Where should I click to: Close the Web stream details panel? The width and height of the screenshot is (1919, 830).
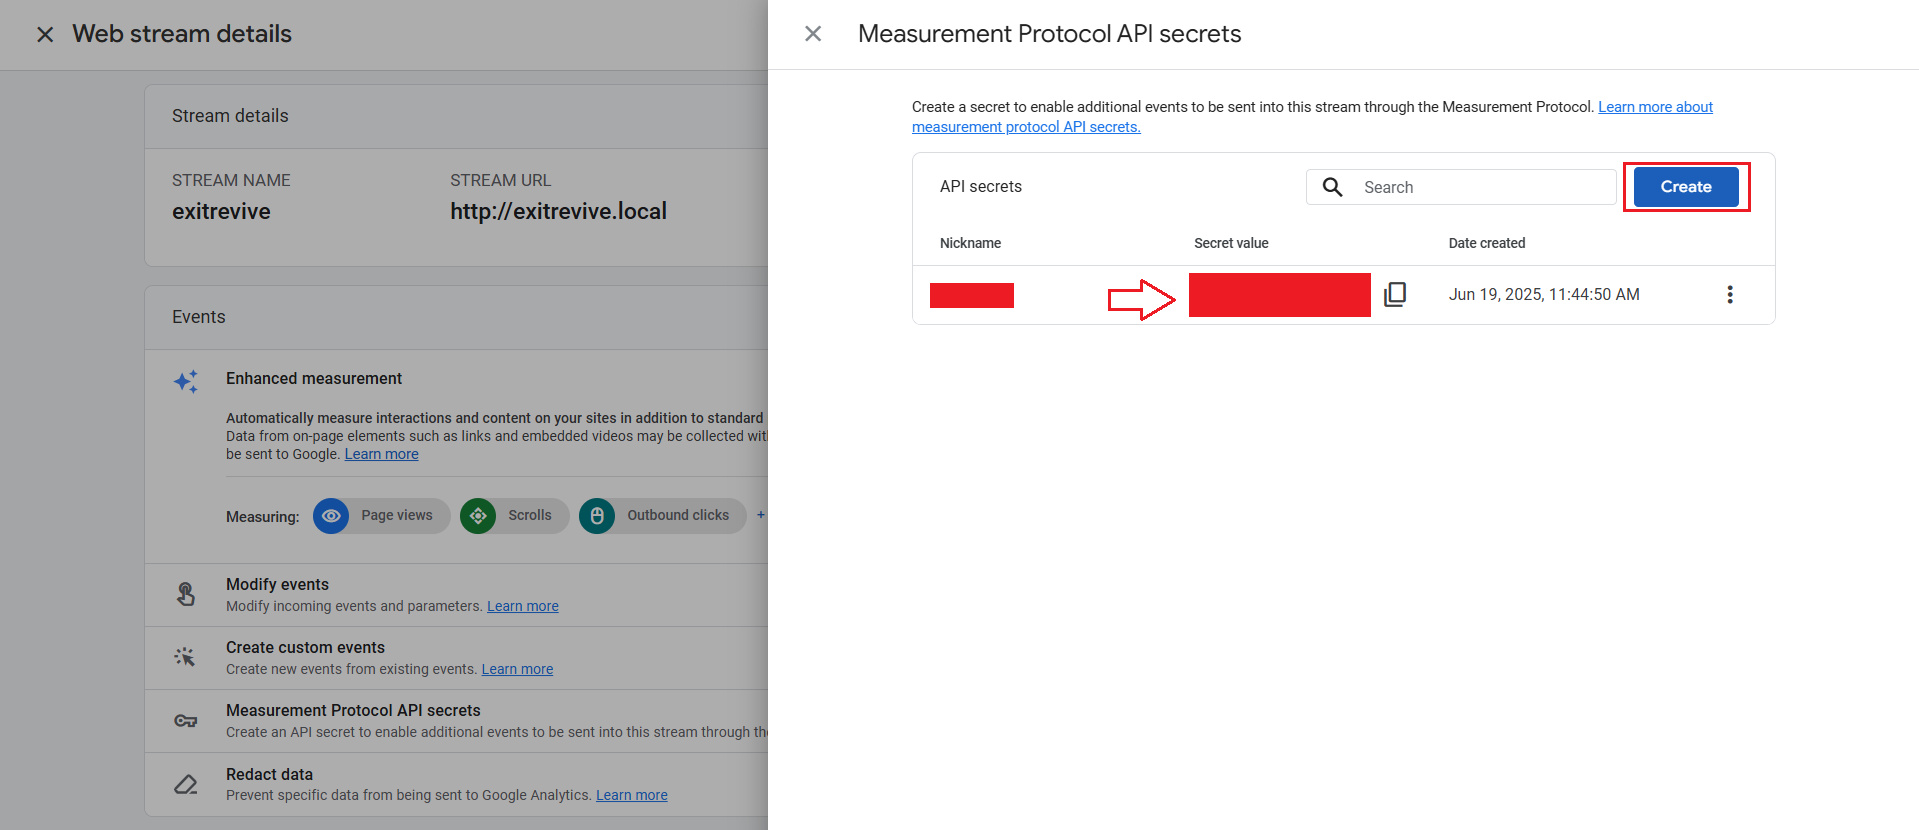click(45, 34)
